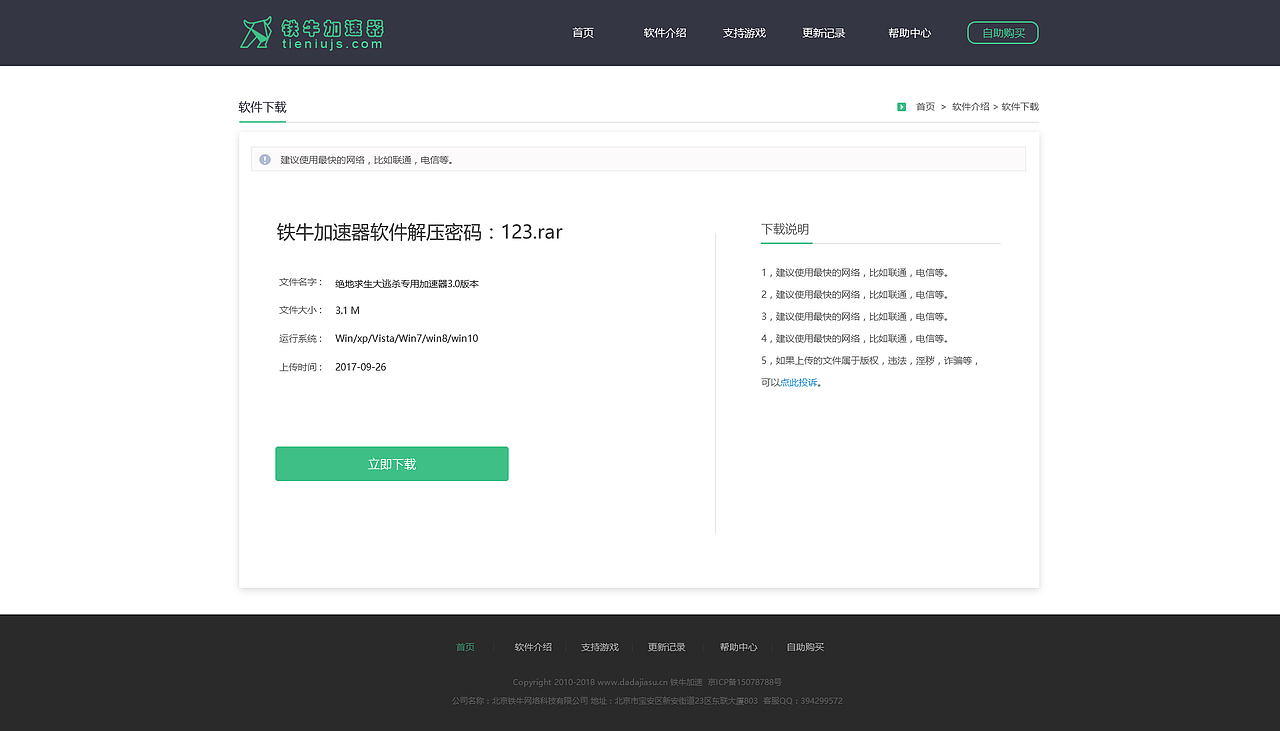The height and width of the screenshot is (731, 1280).
Task: Click 软件介绍 in the breadcrumb trail
Action: (969, 106)
